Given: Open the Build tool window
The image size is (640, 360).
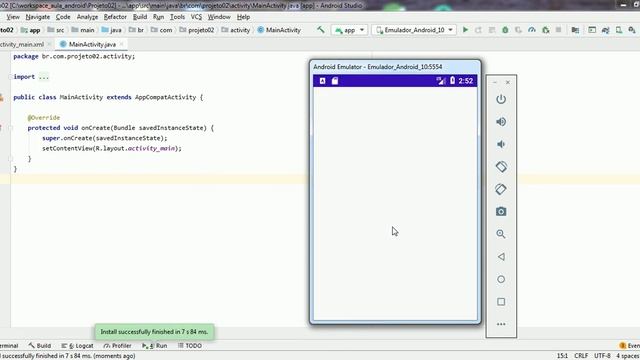Looking at the screenshot, I should 40,346.
